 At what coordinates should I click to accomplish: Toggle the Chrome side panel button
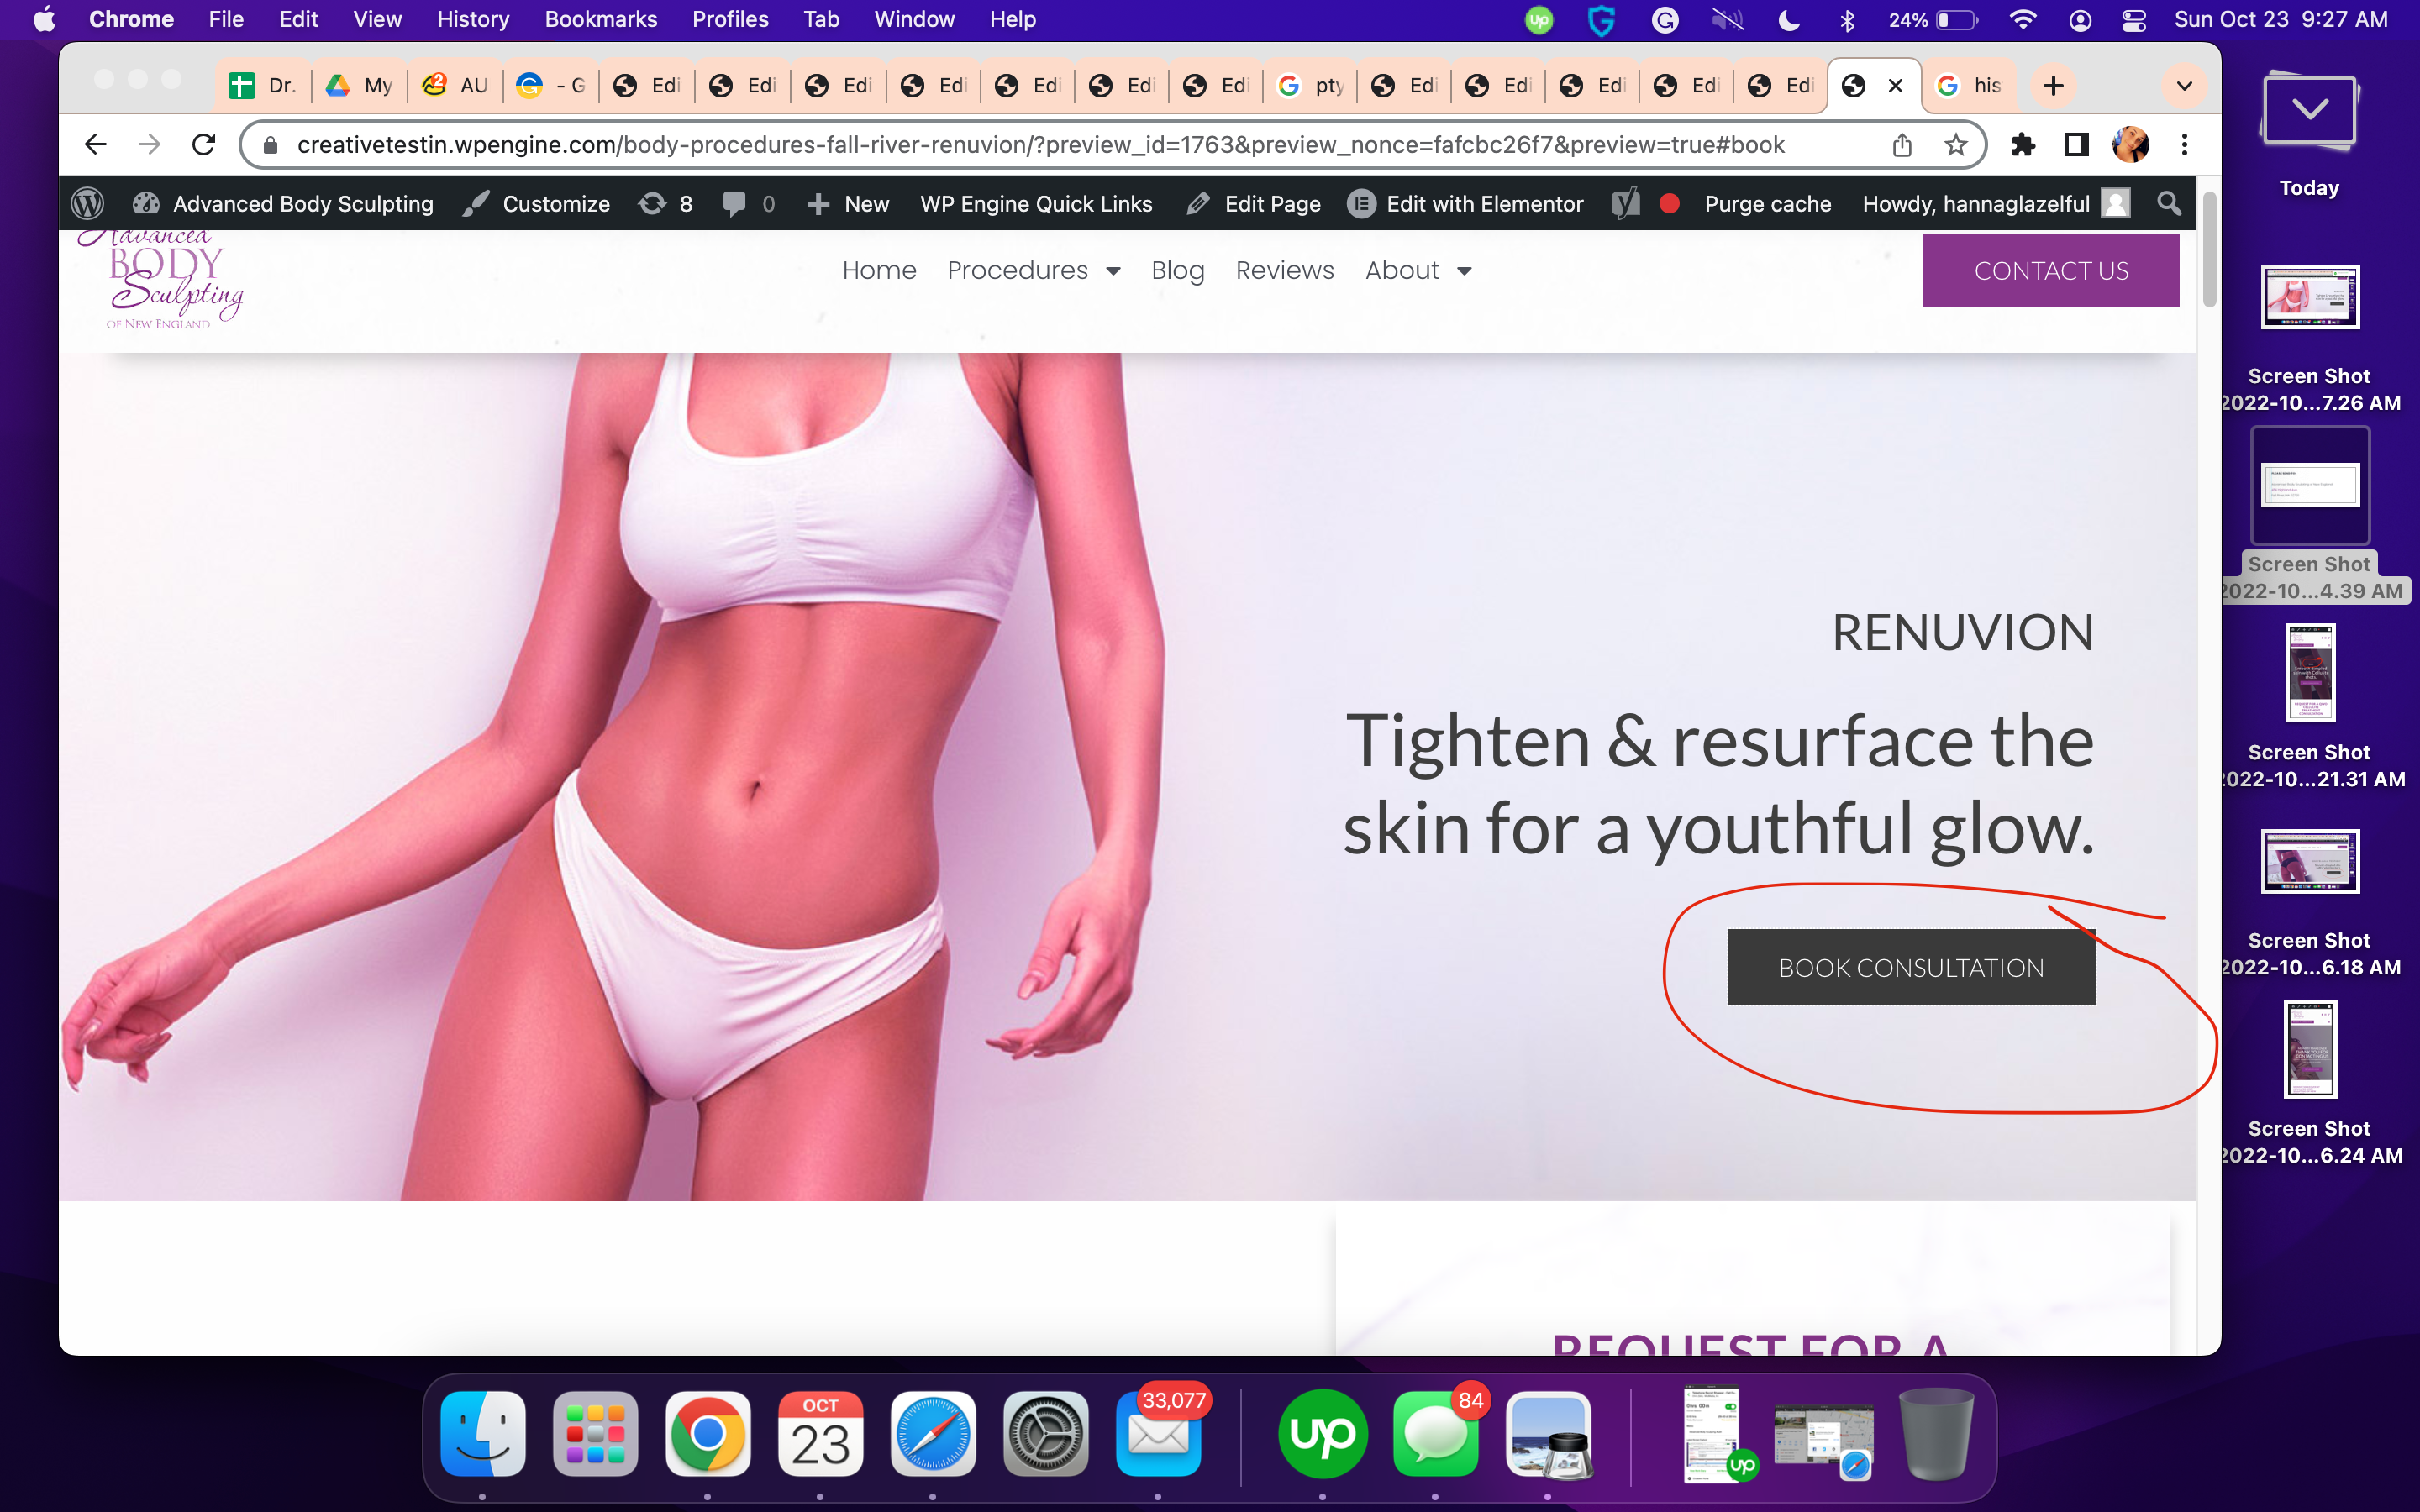[x=2077, y=145]
